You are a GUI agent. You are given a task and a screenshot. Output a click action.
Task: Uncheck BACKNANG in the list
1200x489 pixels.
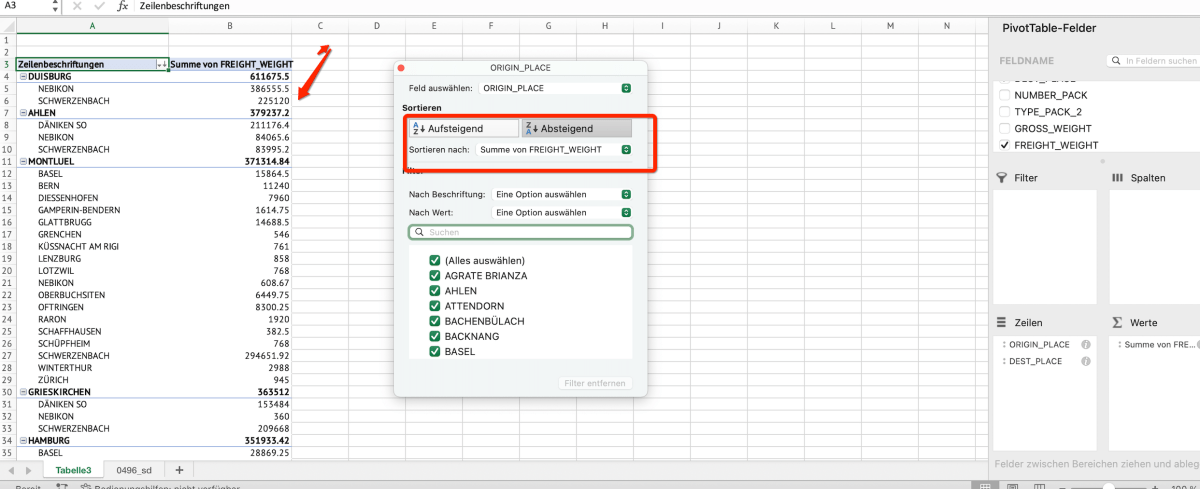[435, 337]
